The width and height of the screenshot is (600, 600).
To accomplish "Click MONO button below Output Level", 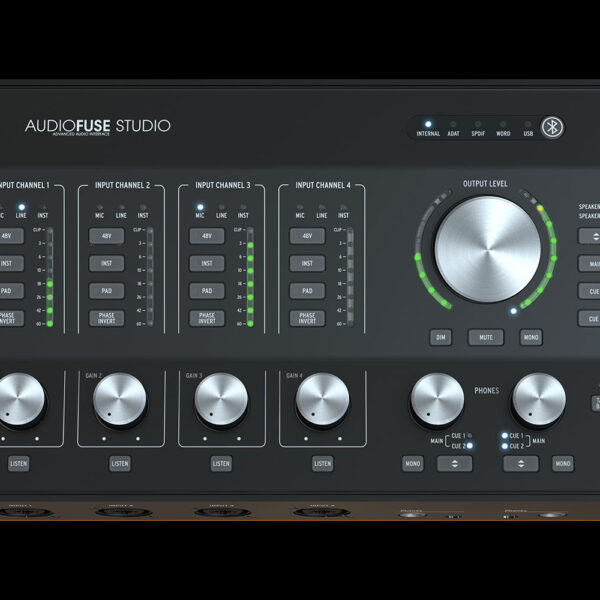I will 531,338.
